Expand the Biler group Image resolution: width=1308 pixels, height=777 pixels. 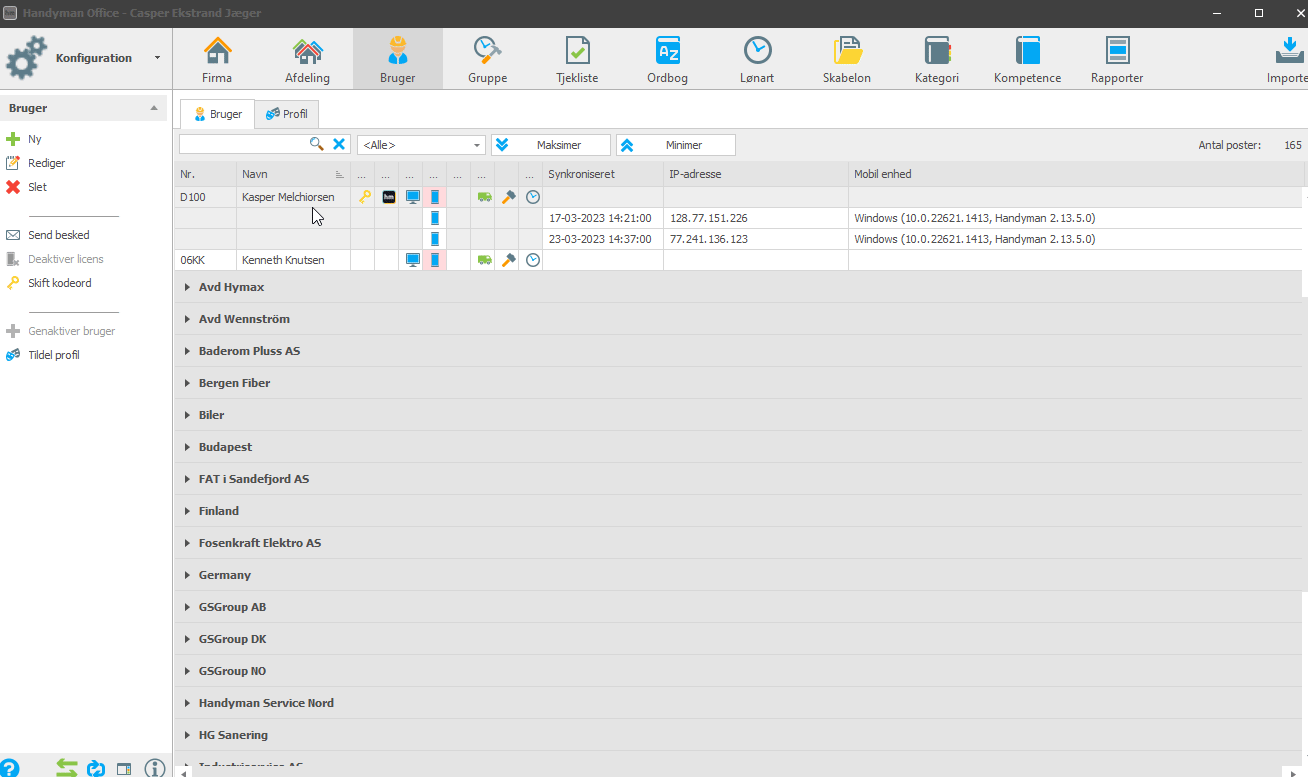tap(187, 415)
